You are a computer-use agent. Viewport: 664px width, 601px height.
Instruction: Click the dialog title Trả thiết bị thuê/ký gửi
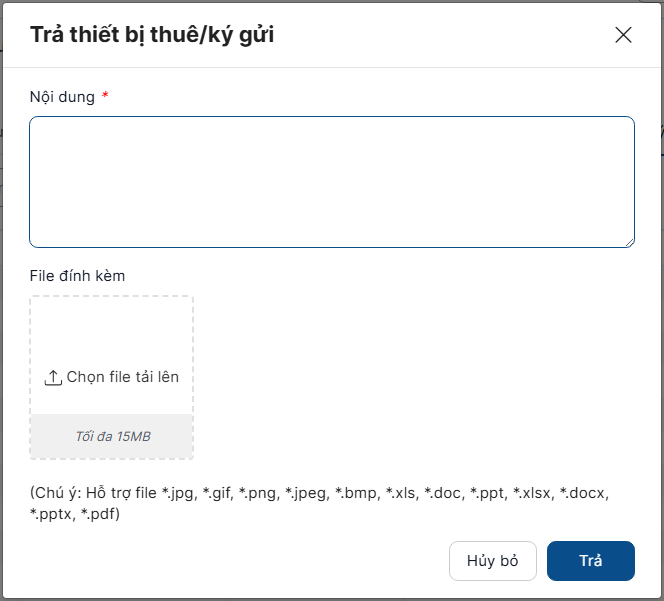[152, 35]
